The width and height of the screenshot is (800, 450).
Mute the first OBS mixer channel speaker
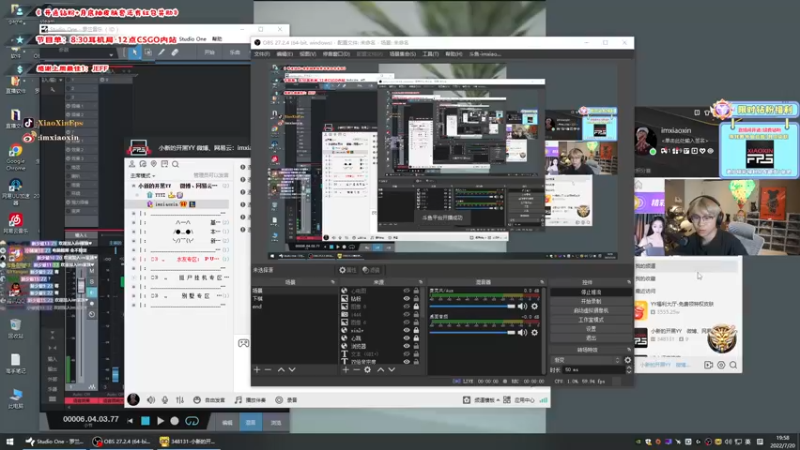(x=522, y=306)
